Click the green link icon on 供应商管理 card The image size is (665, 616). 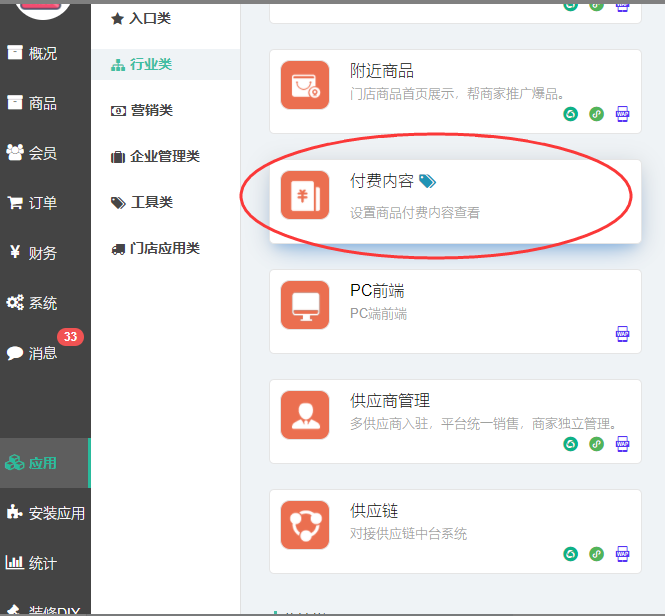click(x=596, y=444)
